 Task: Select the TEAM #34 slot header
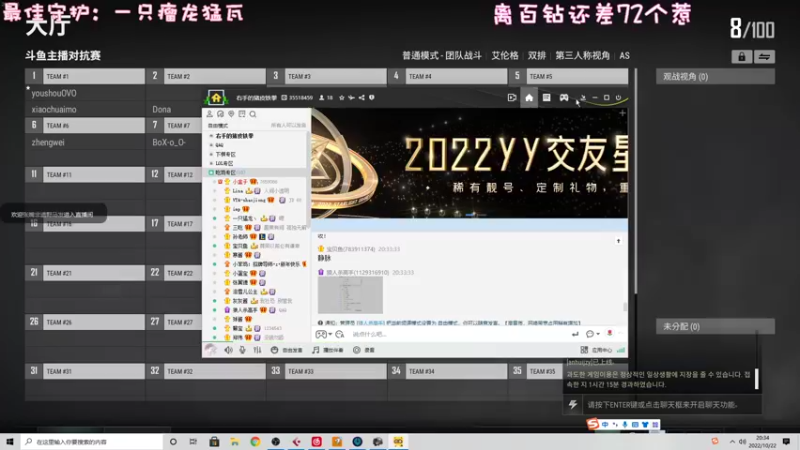click(447, 371)
